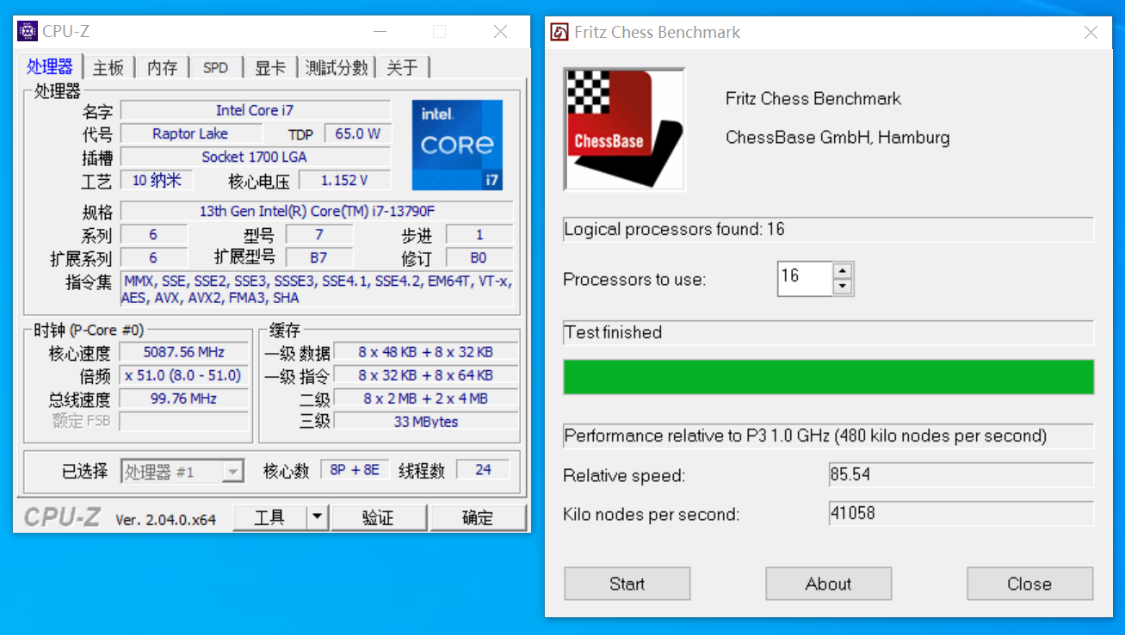1125x635 pixels.
Task: Click the Processors to use input field
Action: (x=805, y=278)
